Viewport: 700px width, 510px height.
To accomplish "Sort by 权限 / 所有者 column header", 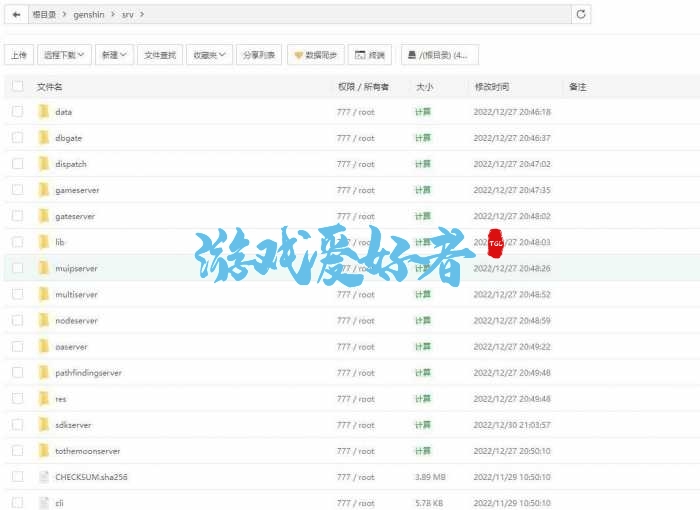I will tap(363, 87).
